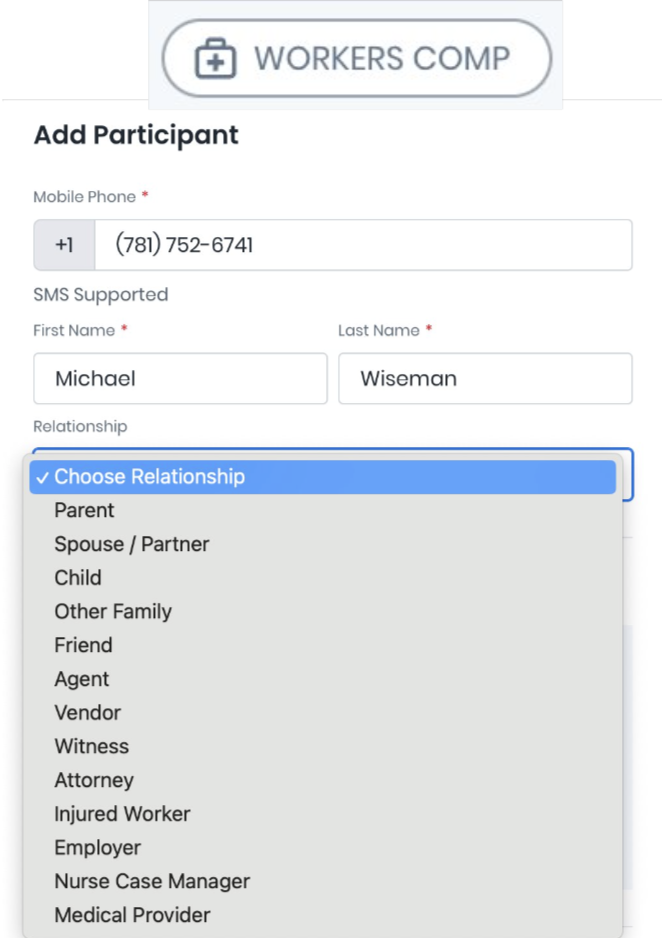The image size is (662, 938).
Task: Pick Child in the relationship dropdown
Action: tap(78, 578)
